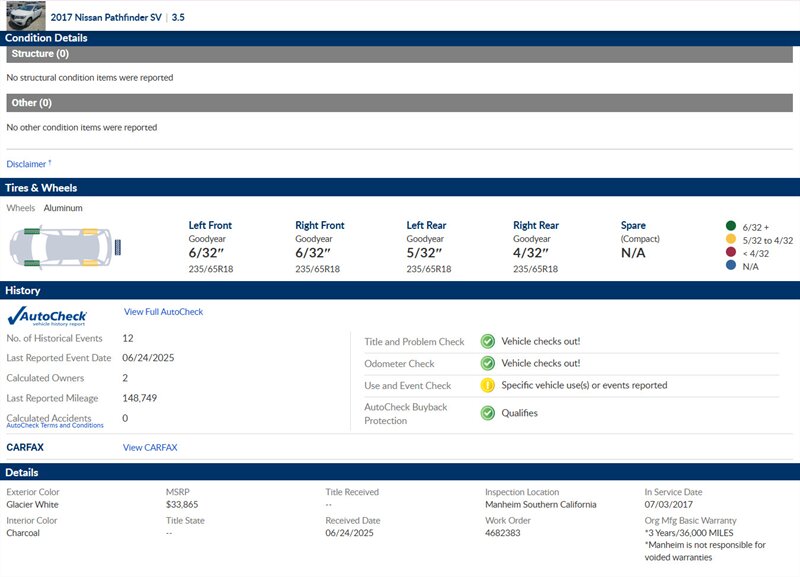Select the Other (0) section header
800x577 pixels.
coord(399,103)
